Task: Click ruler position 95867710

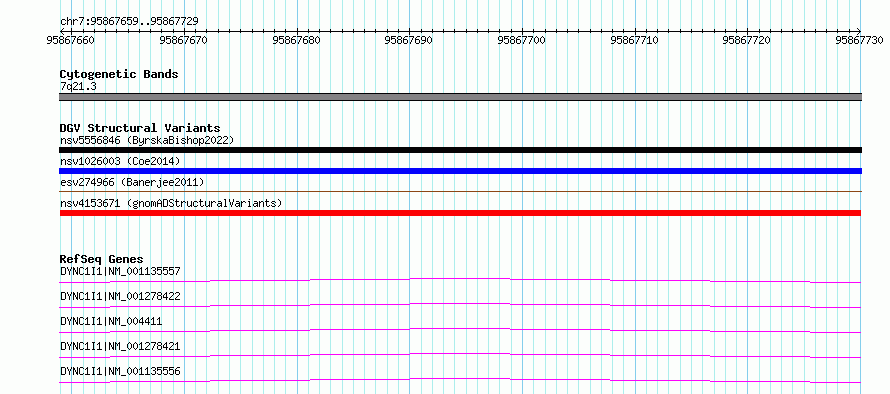Action: pos(634,40)
